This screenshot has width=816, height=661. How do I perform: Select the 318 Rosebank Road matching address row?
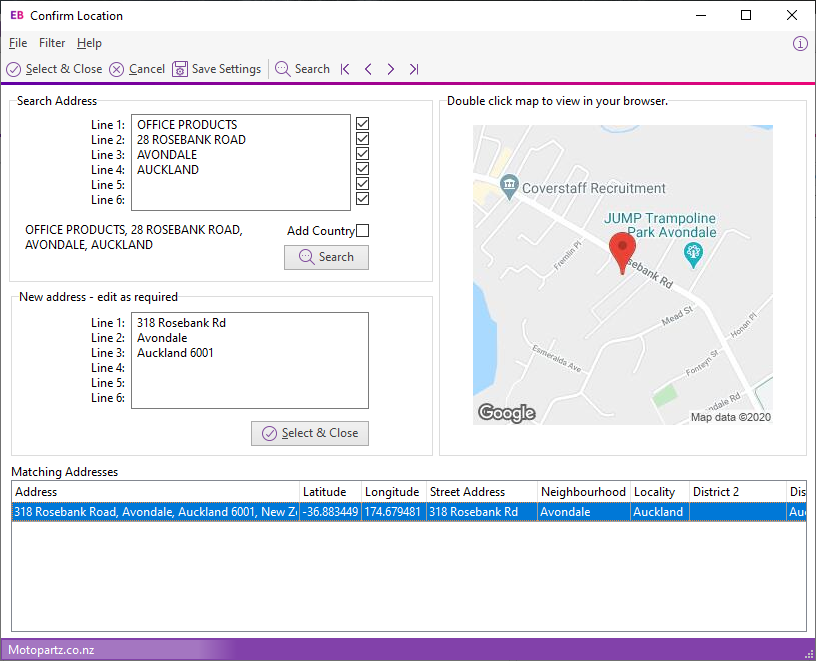tap(150, 511)
